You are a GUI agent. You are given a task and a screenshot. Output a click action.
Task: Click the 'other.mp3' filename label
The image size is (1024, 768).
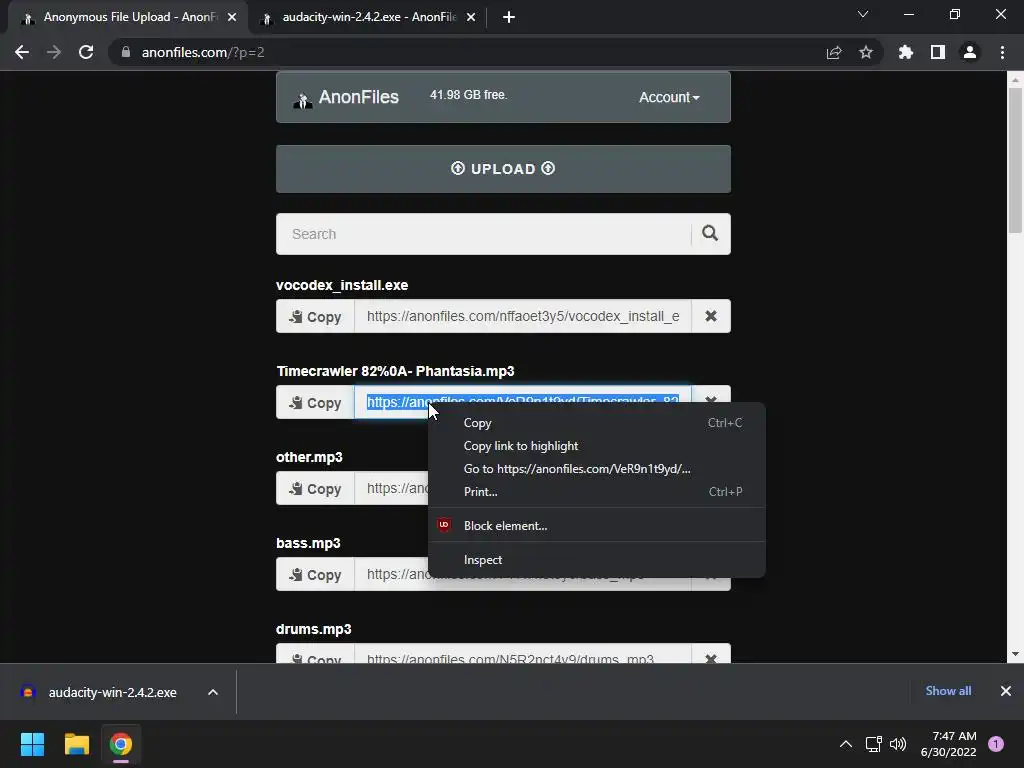pyautogui.click(x=309, y=457)
